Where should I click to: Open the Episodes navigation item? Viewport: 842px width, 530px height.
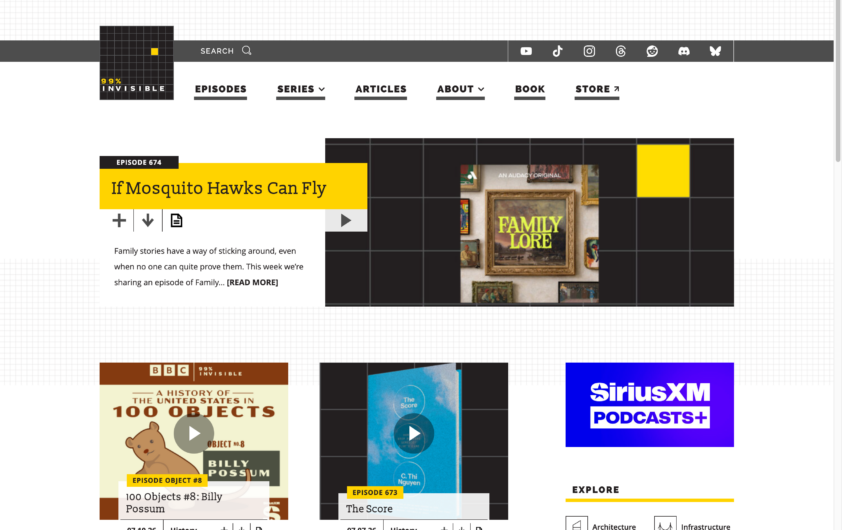click(221, 89)
